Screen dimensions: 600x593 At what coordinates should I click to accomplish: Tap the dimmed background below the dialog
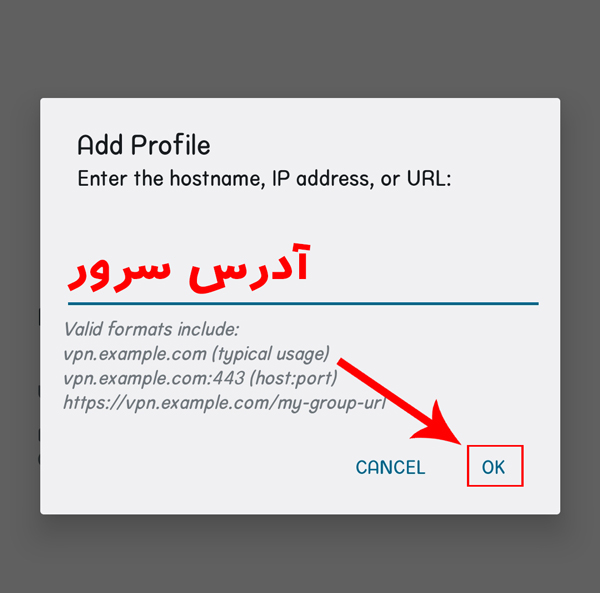pyautogui.click(x=300, y=555)
